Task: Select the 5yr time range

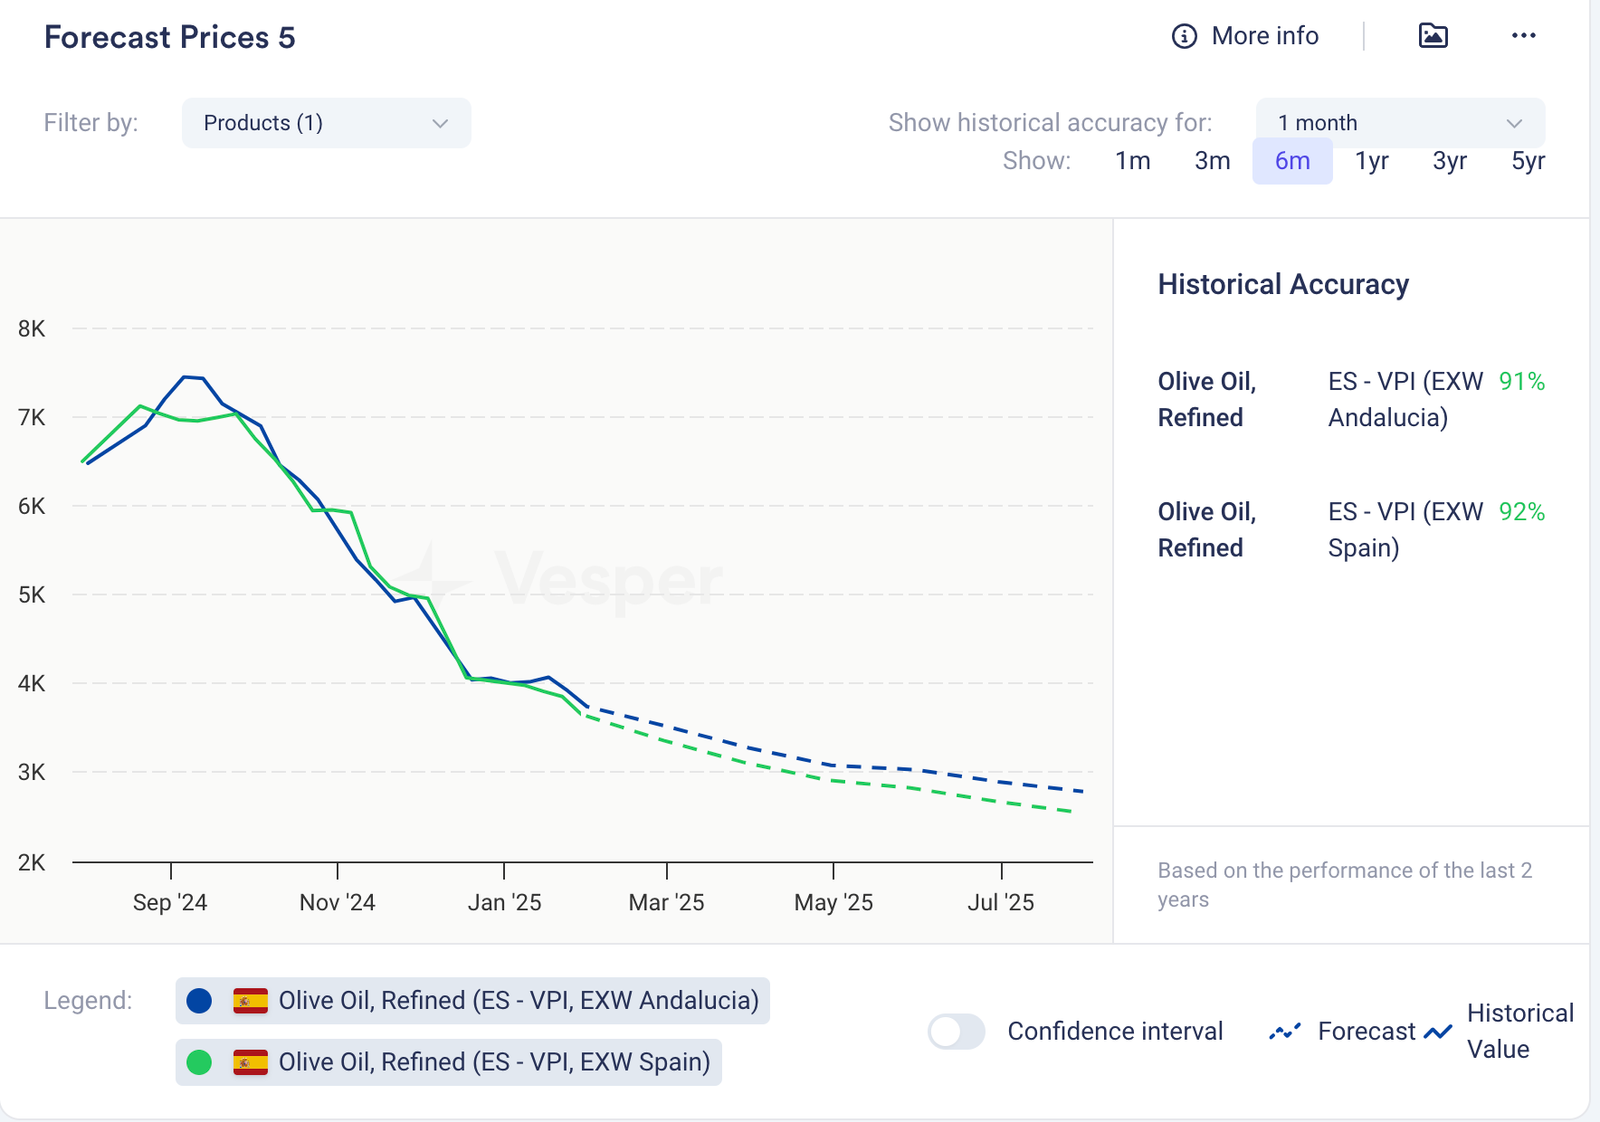Action: pos(1527,161)
